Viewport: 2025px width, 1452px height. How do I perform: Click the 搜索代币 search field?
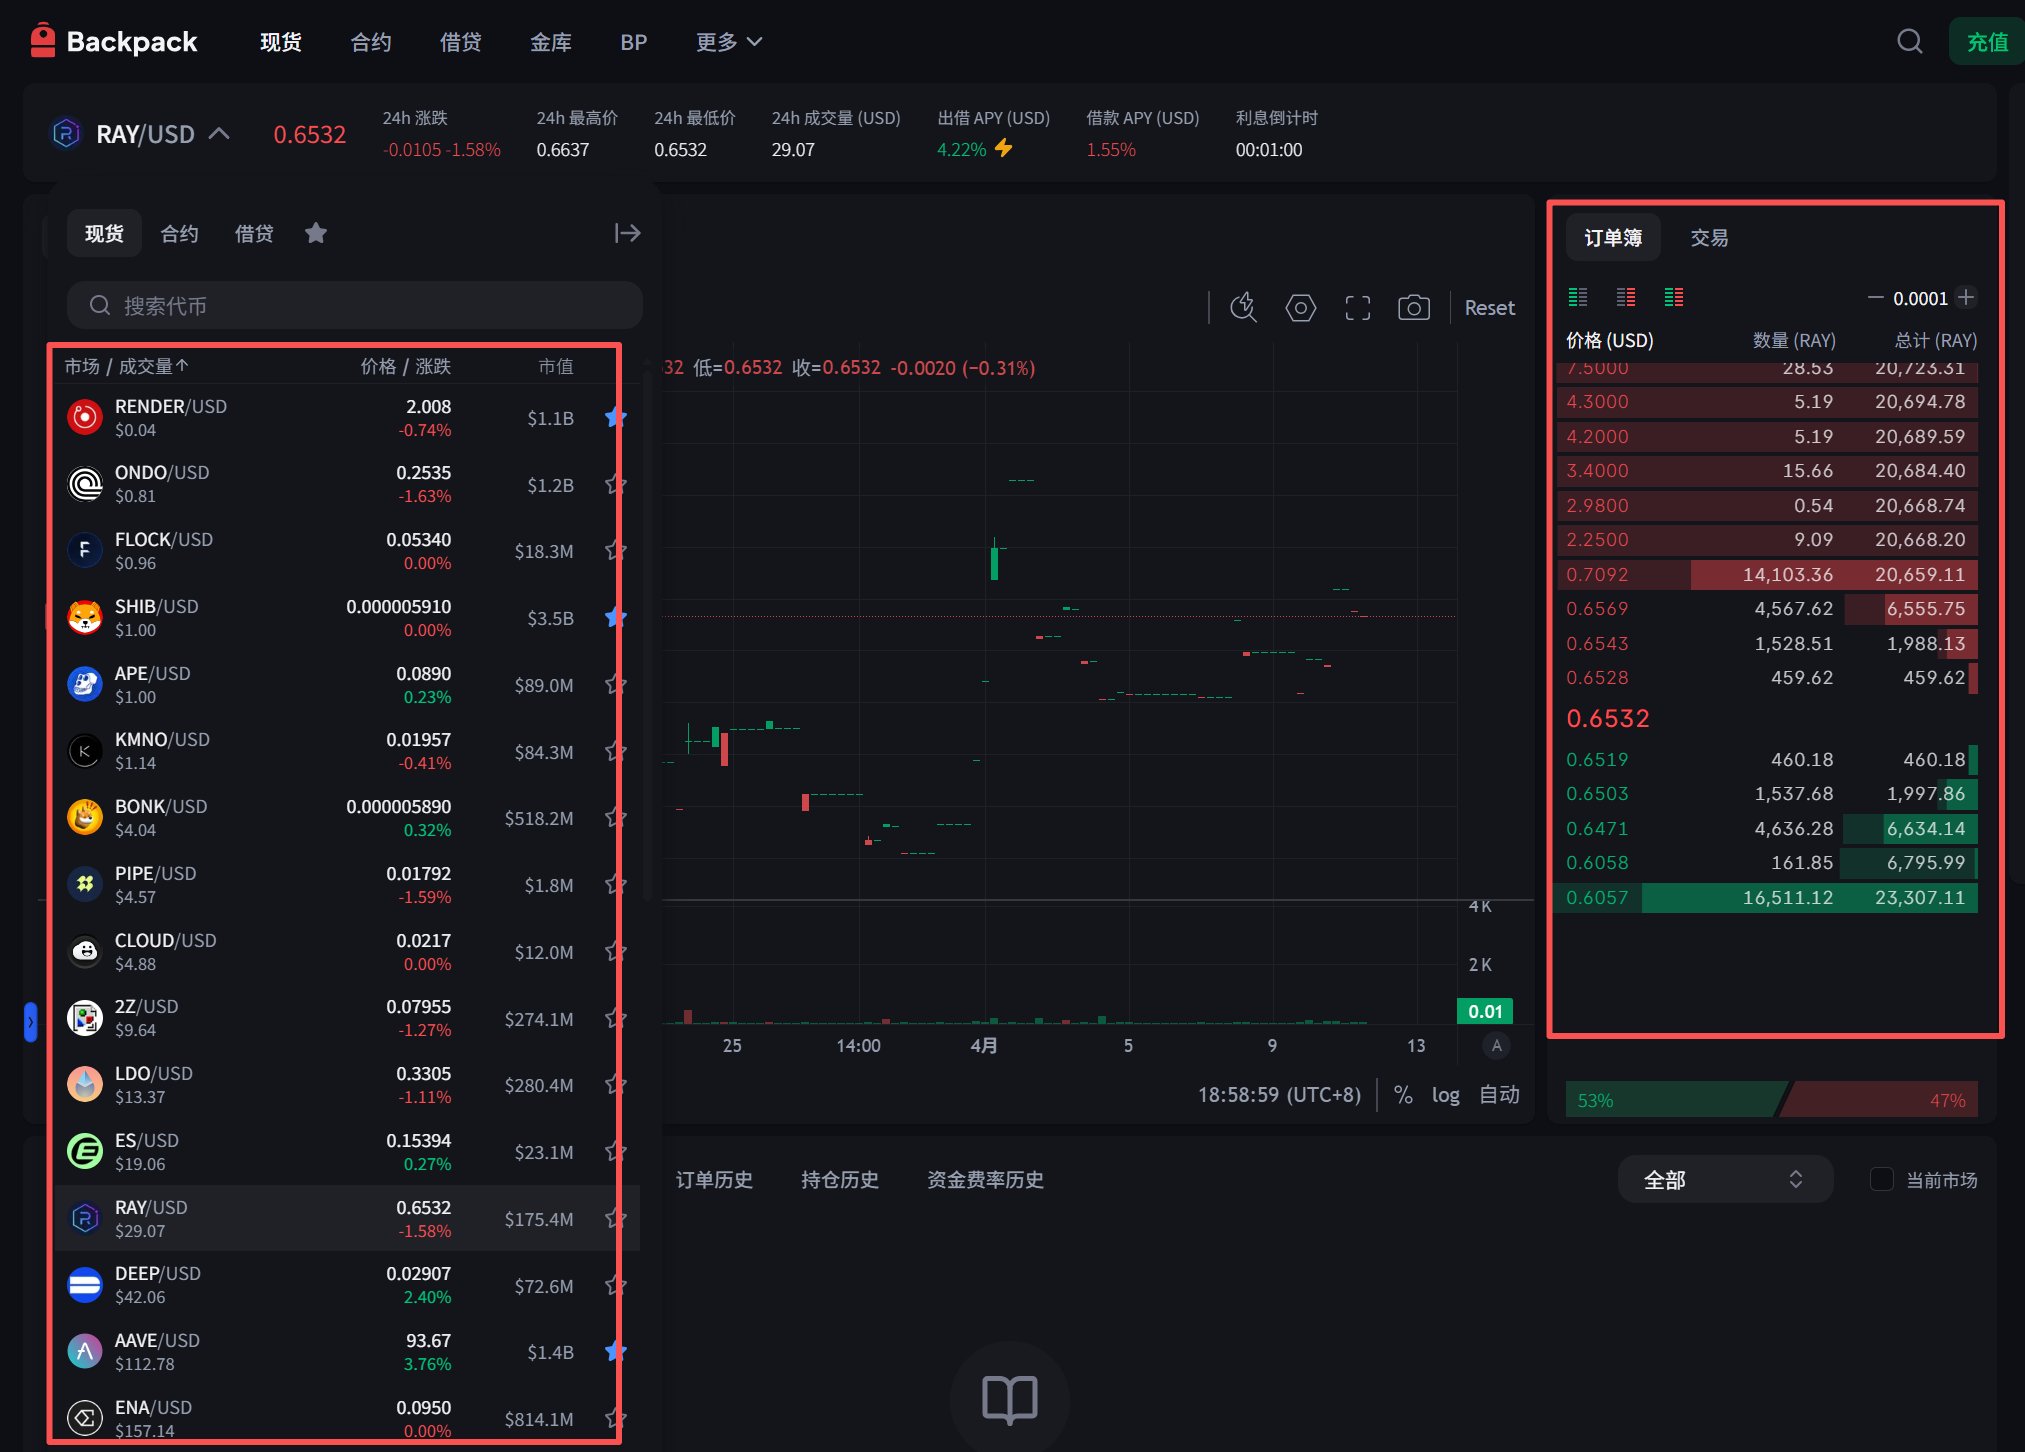click(x=355, y=306)
